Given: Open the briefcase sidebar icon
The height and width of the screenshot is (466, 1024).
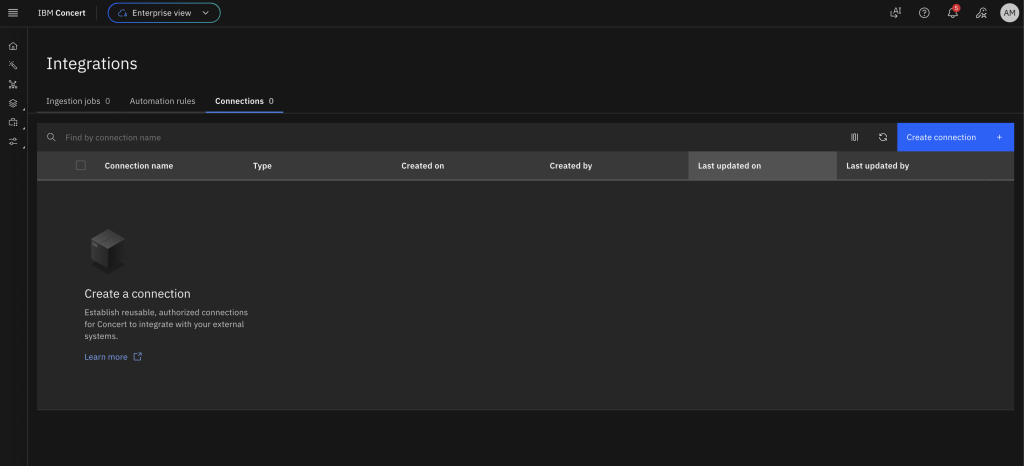Looking at the screenshot, I should tap(13, 122).
